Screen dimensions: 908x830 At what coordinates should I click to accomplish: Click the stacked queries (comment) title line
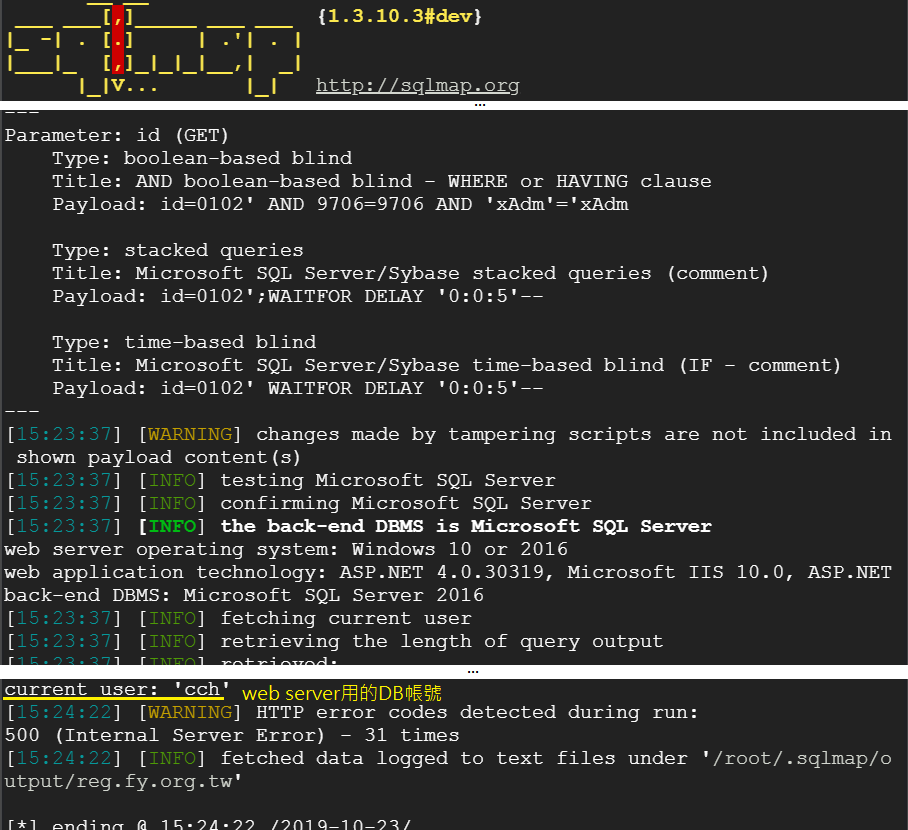[411, 273]
